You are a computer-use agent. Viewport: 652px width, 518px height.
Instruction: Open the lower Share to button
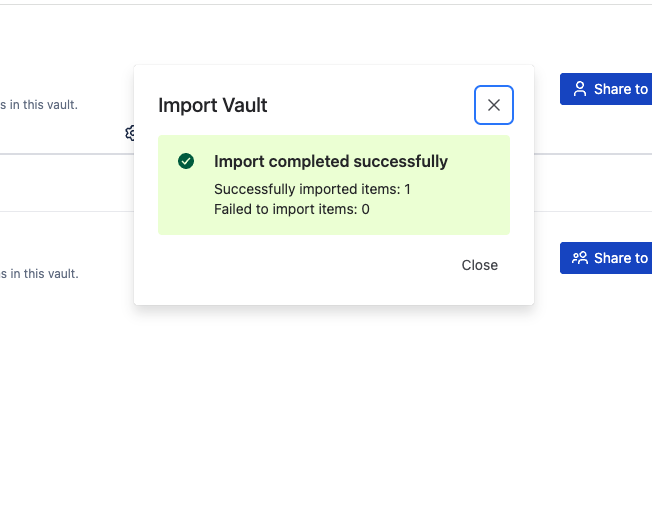click(x=606, y=258)
